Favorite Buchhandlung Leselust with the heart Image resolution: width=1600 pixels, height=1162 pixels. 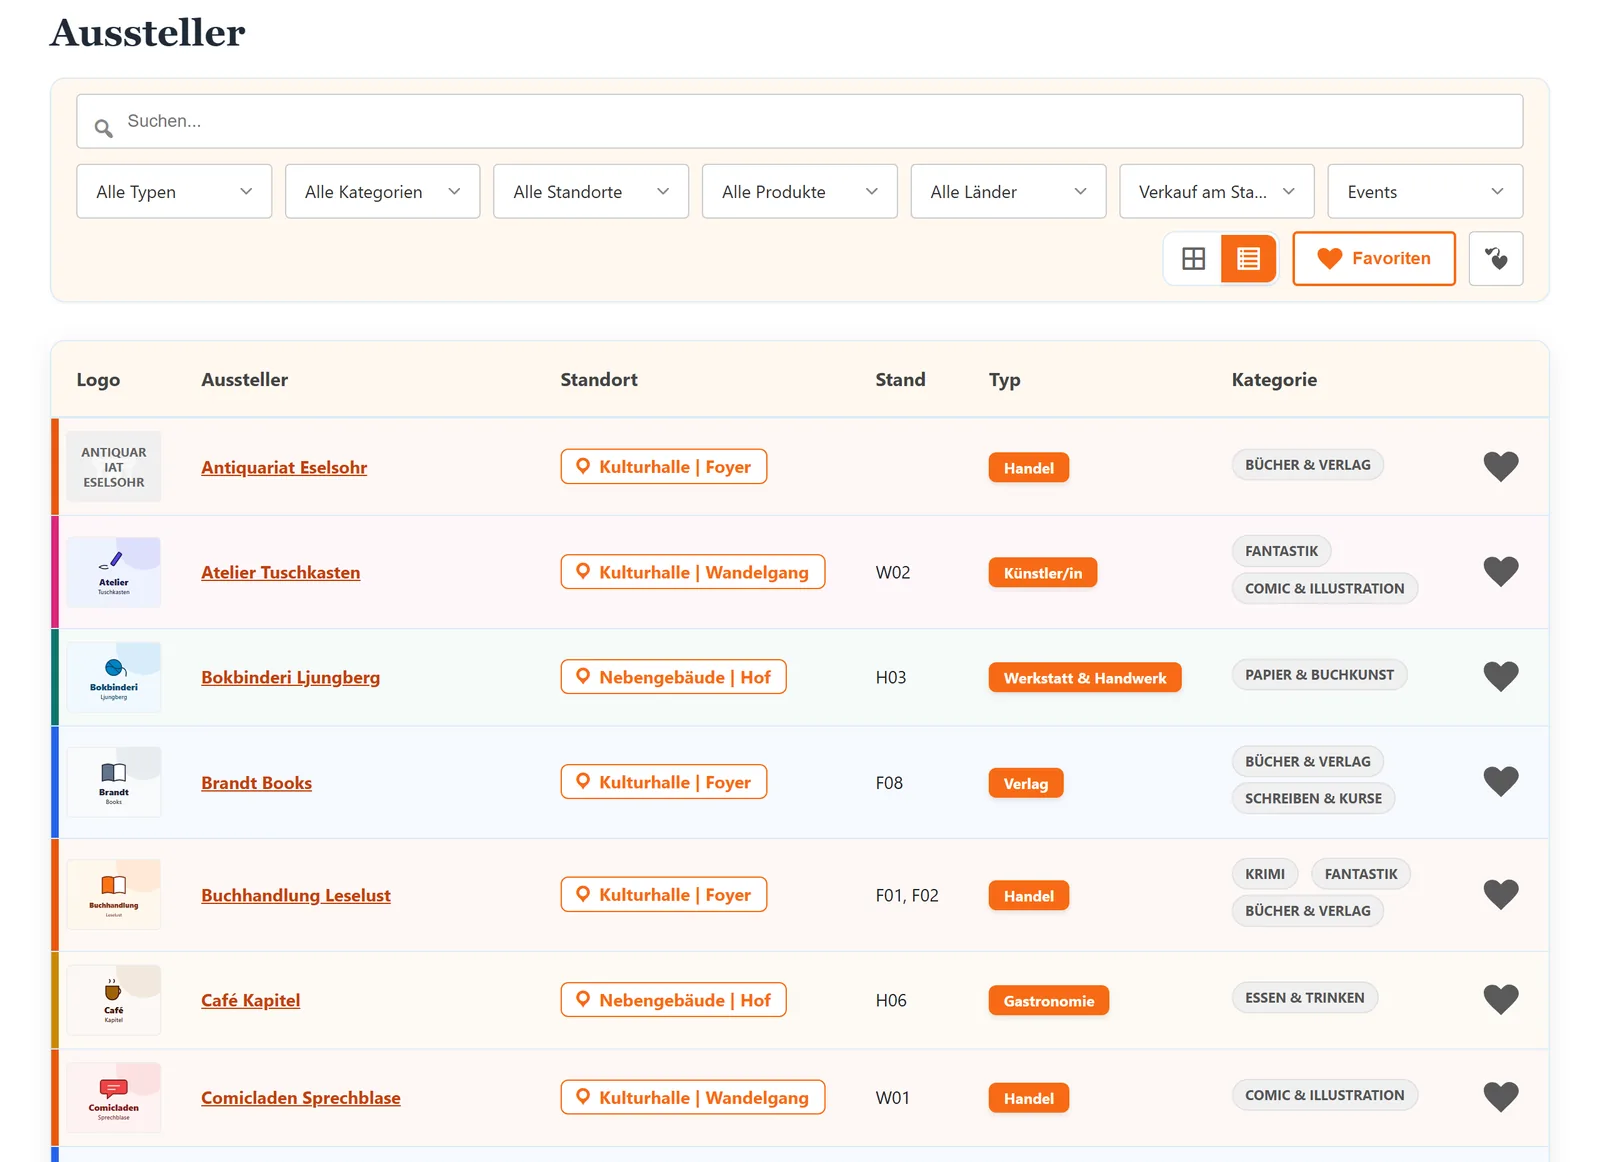click(x=1500, y=894)
